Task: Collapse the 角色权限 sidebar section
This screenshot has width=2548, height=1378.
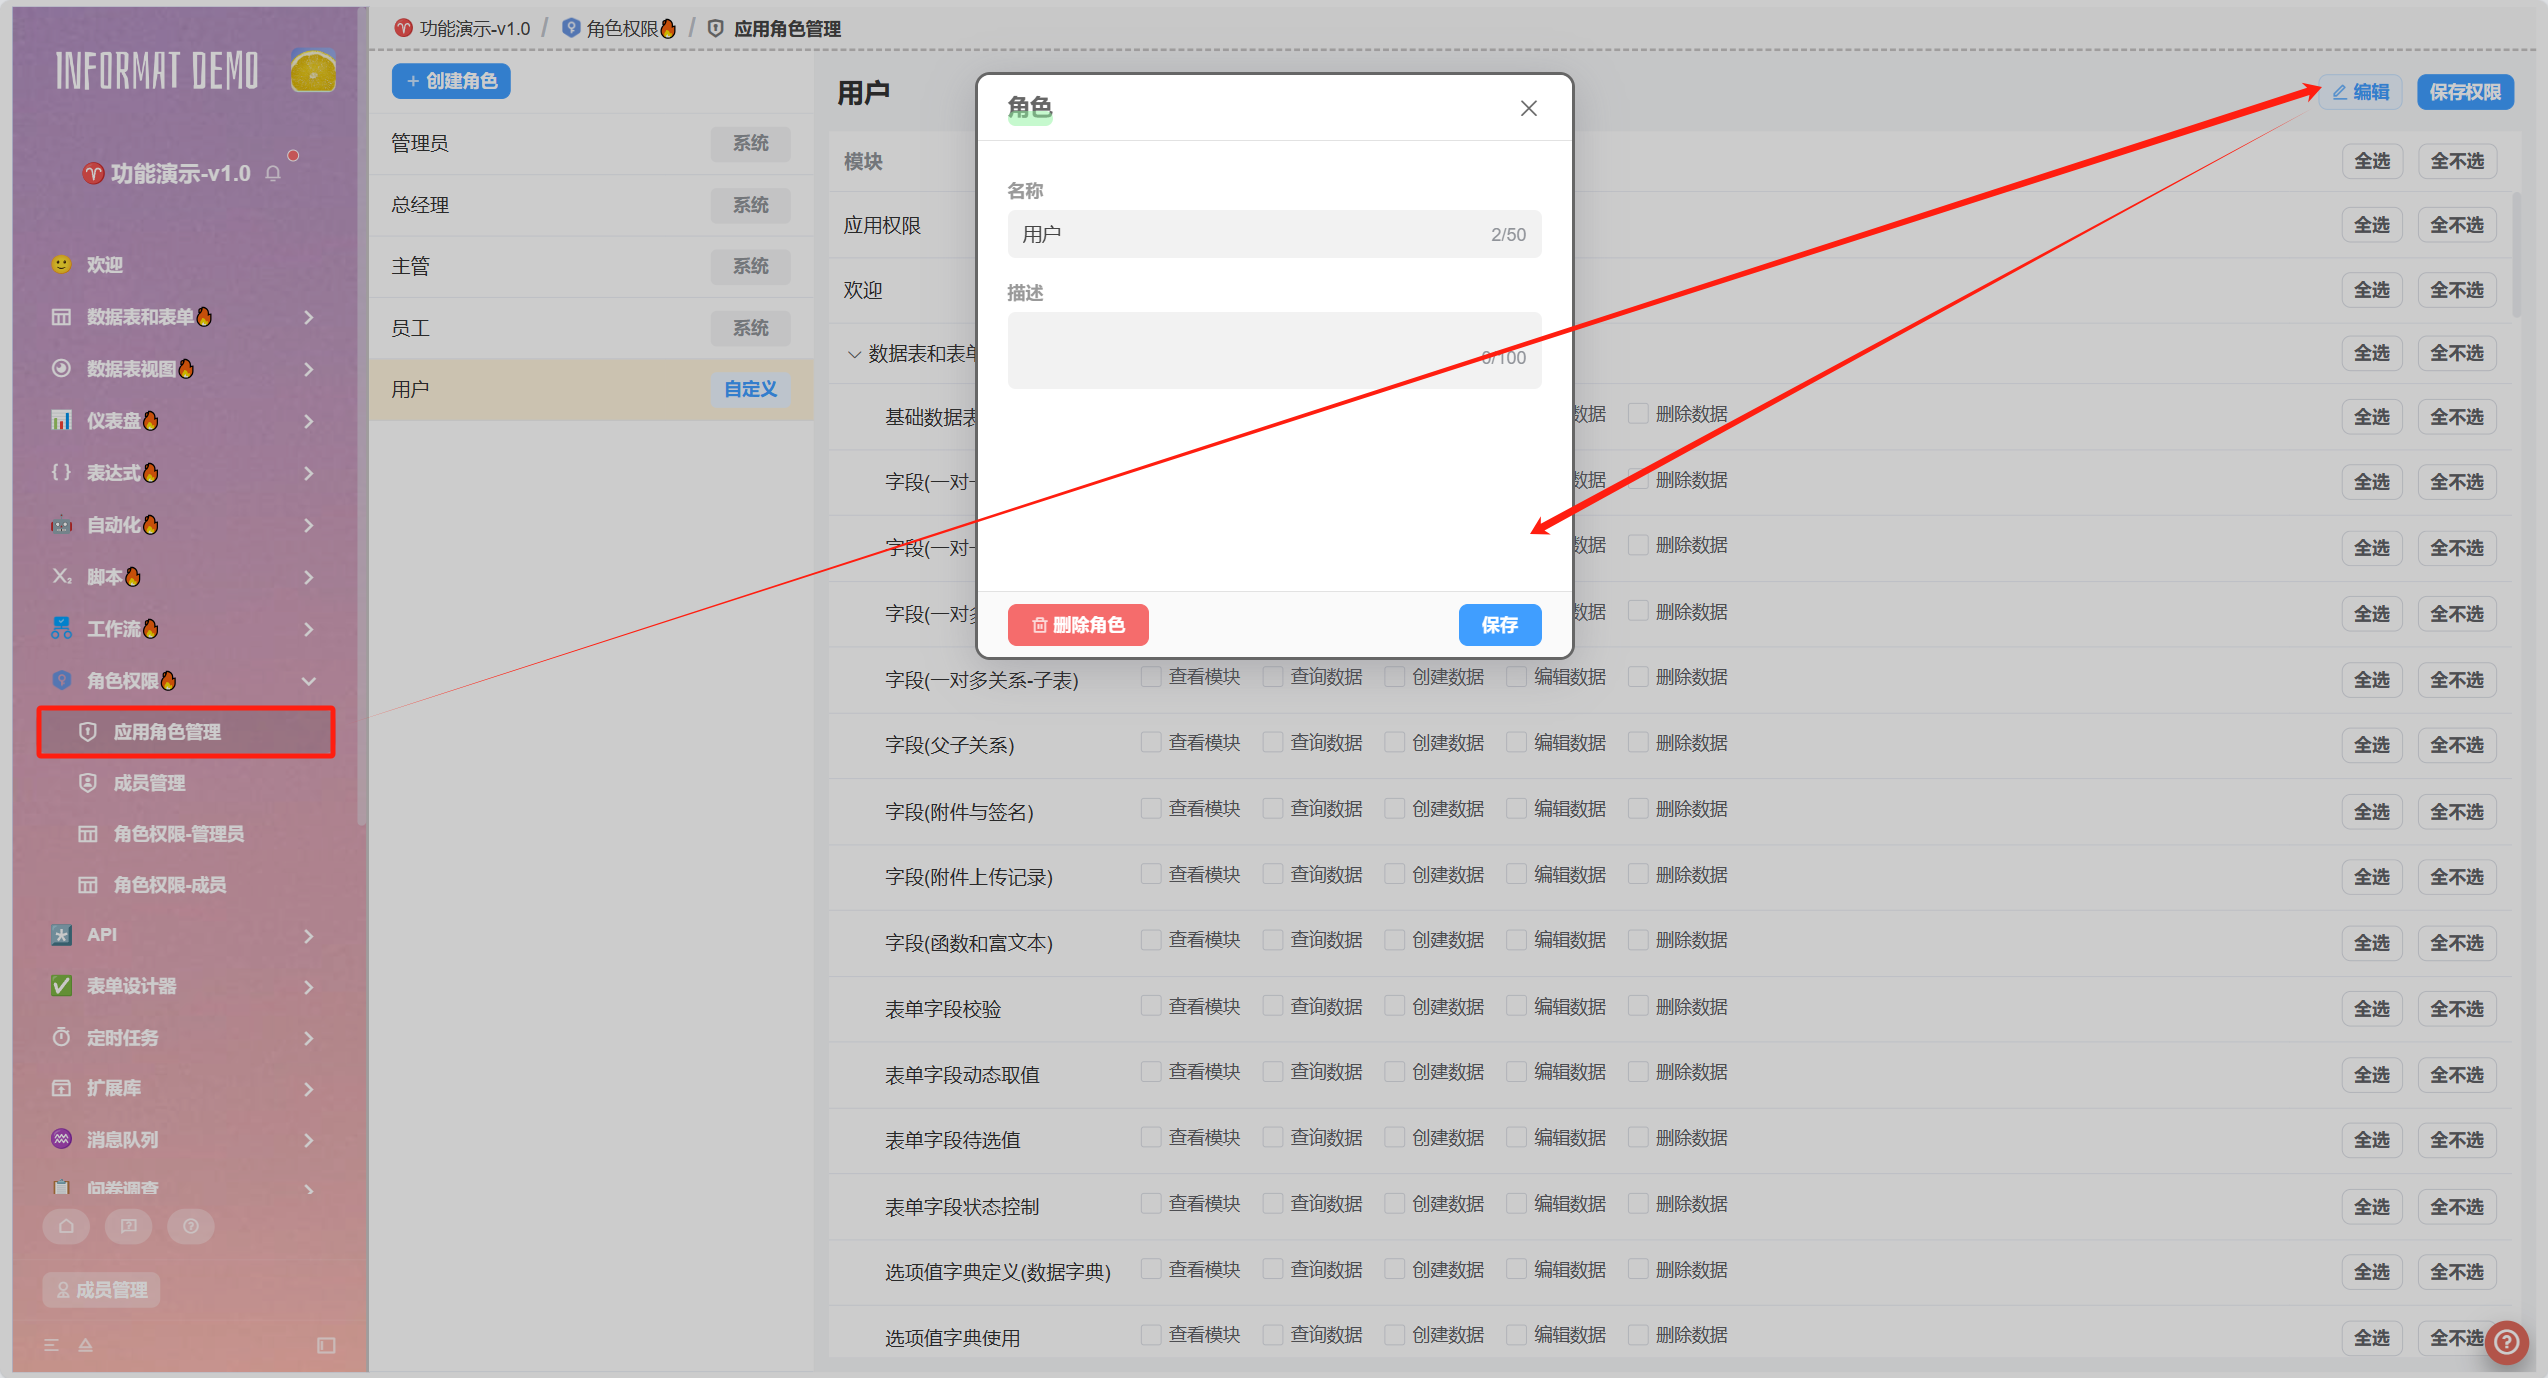Action: [x=308, y=681]
